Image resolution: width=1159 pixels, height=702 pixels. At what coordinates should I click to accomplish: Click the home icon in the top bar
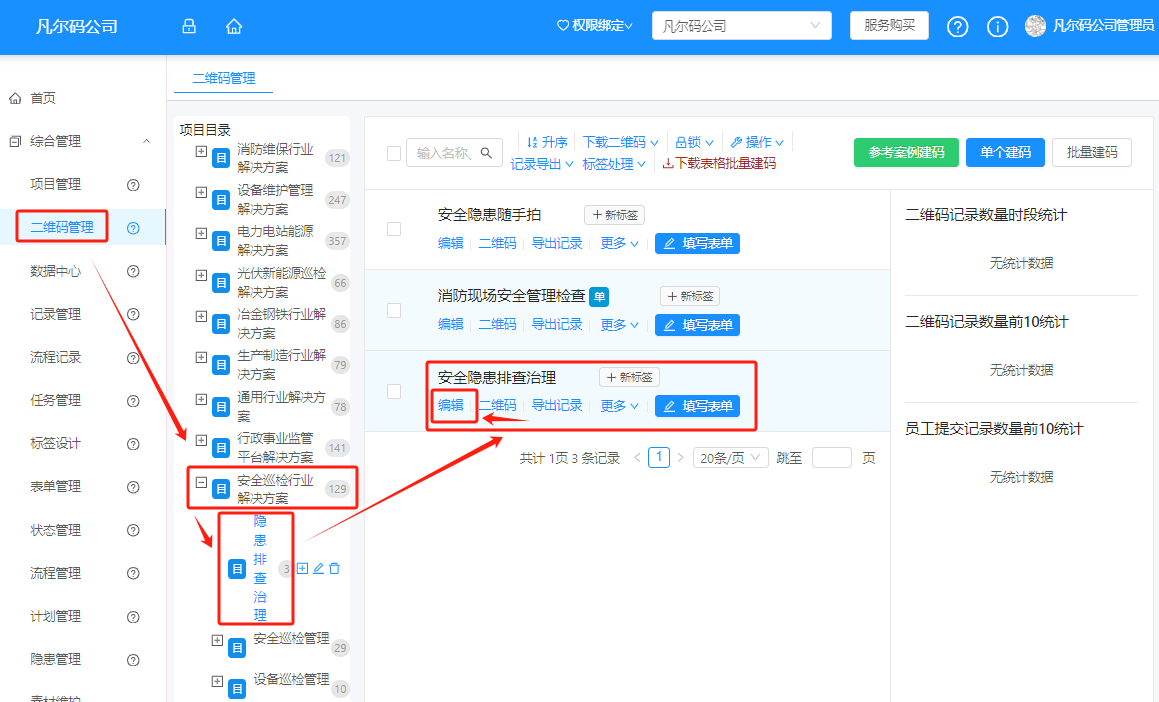(233, 26)
